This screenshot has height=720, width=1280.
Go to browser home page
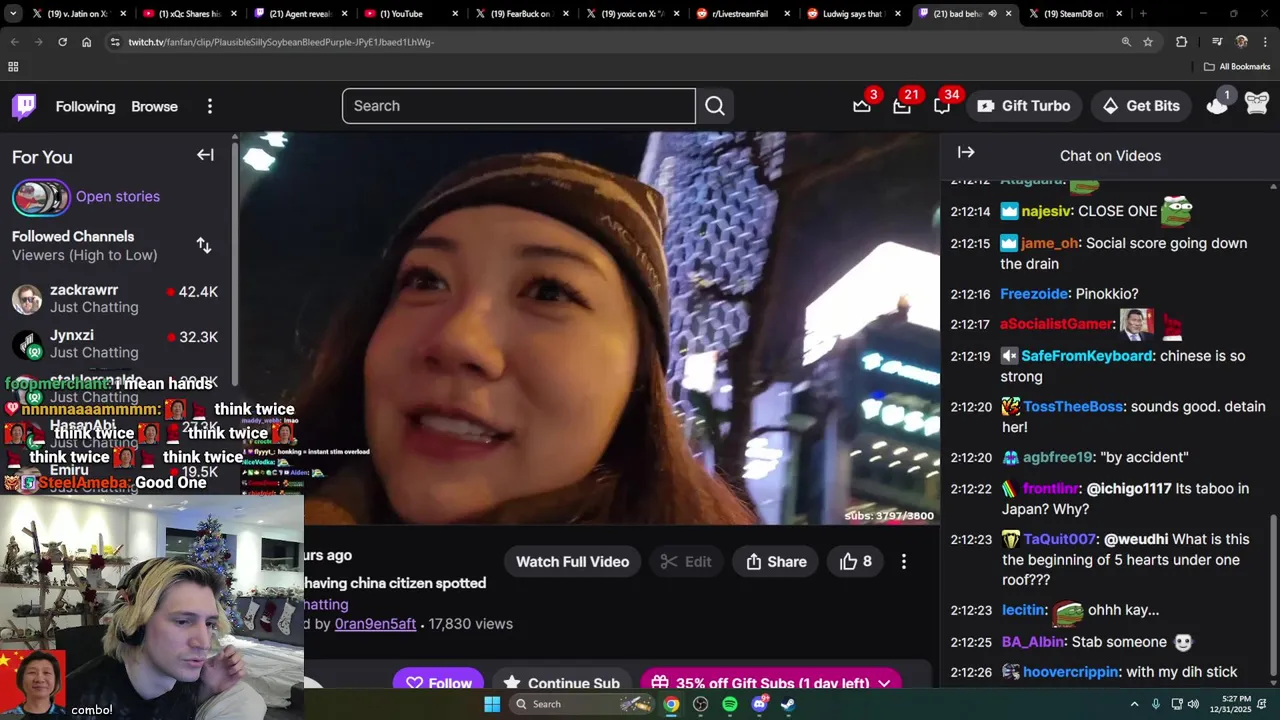tap(87, 42)
